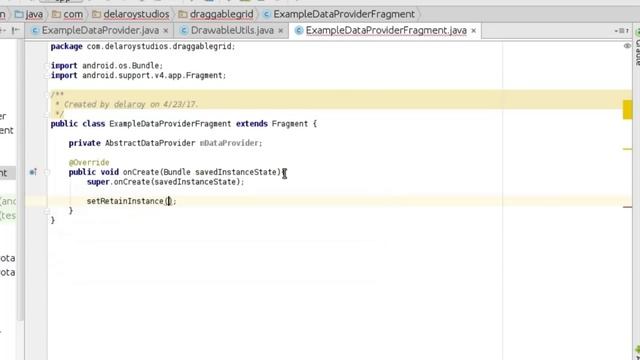Select the ExampleDataProviderFragment.java tab

coord(386,31)
